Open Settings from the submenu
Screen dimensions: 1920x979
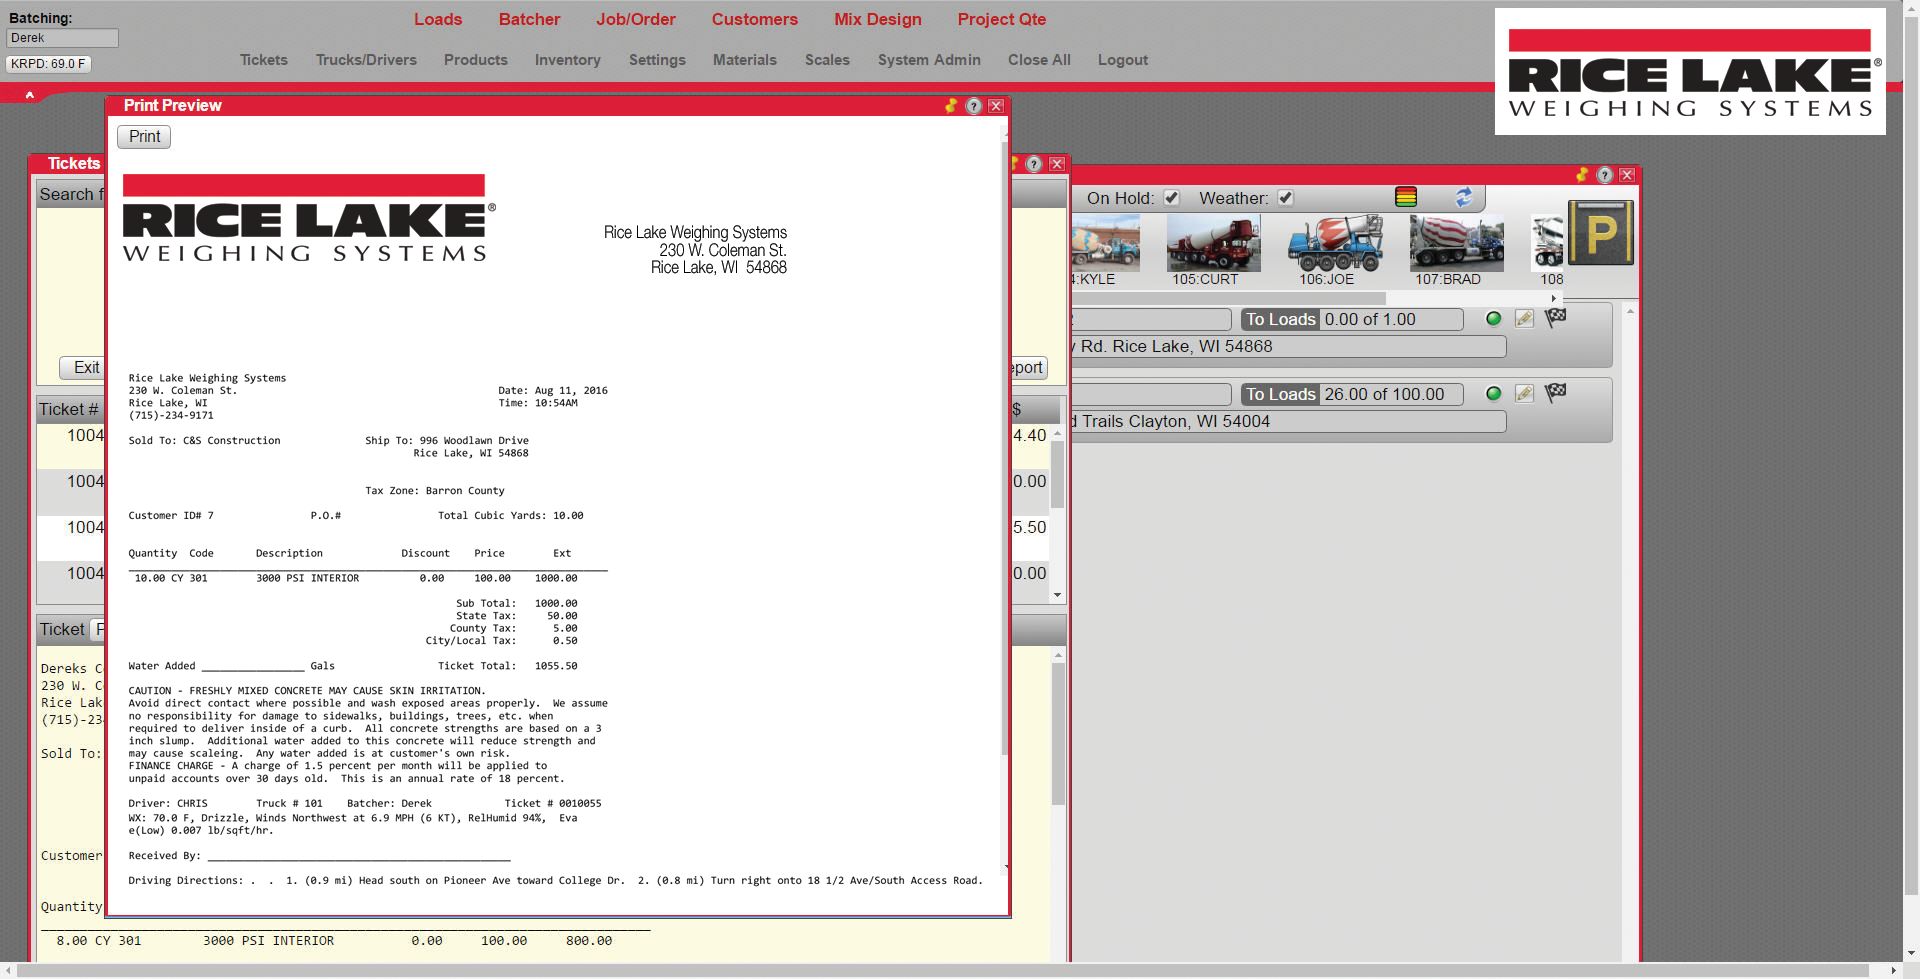tap(657, 60)
